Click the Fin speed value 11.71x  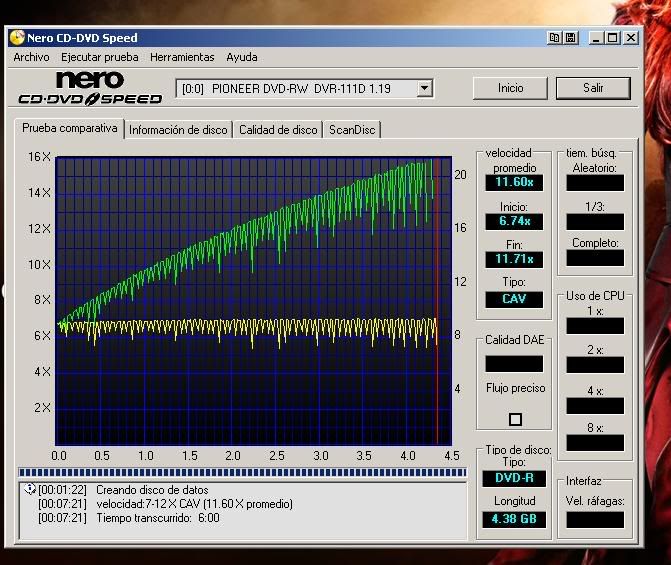coord(514,259)
